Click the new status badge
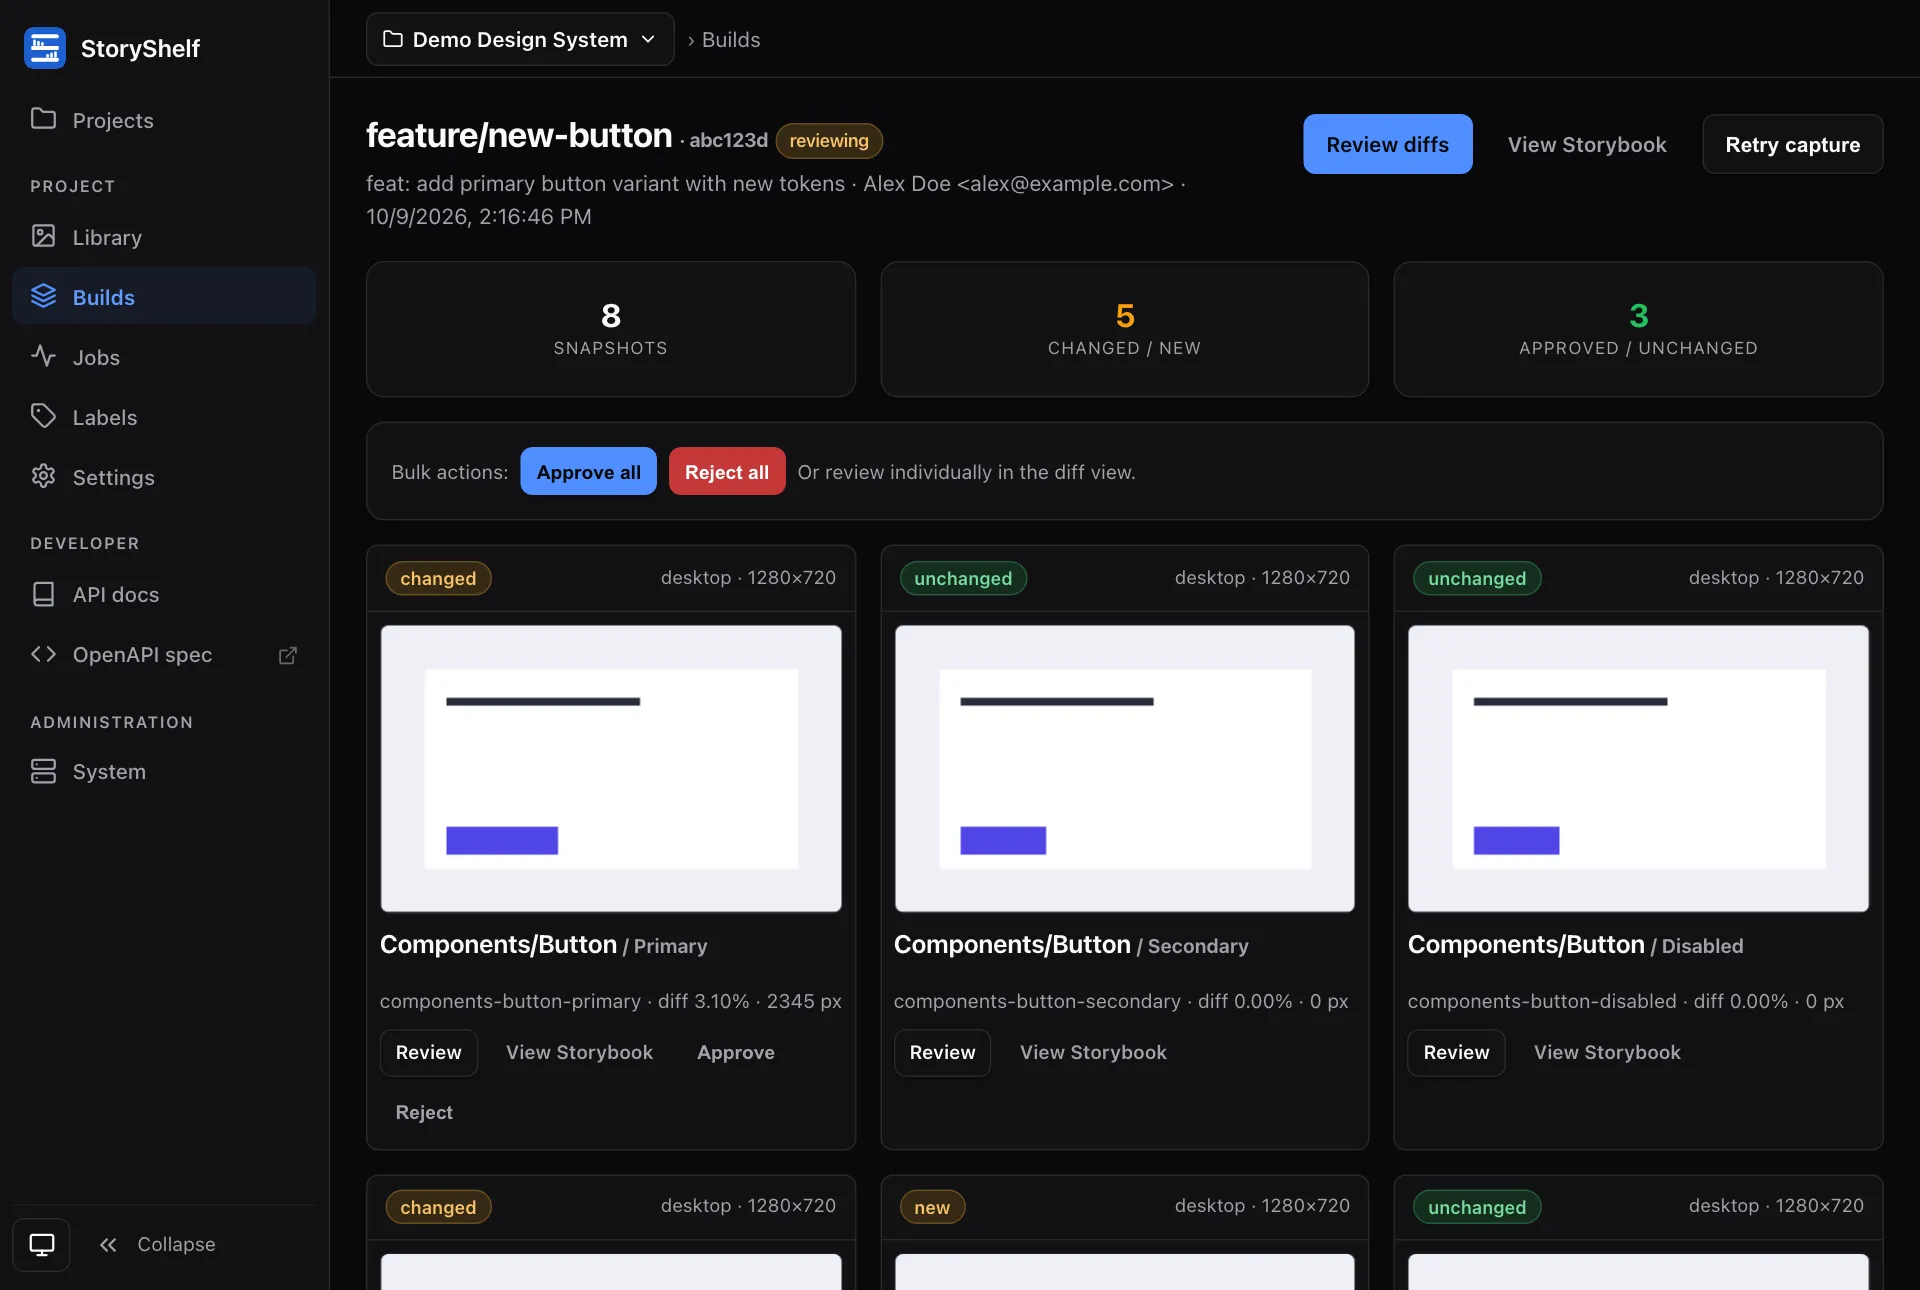 (x=932, y=1207)
